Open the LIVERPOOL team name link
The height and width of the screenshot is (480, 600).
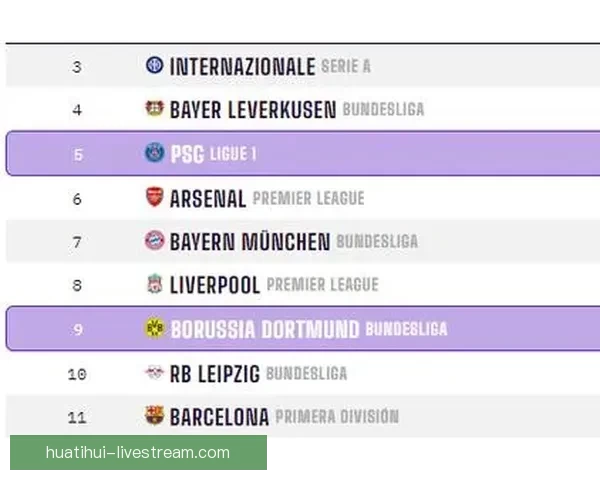(x=215, y=286)
